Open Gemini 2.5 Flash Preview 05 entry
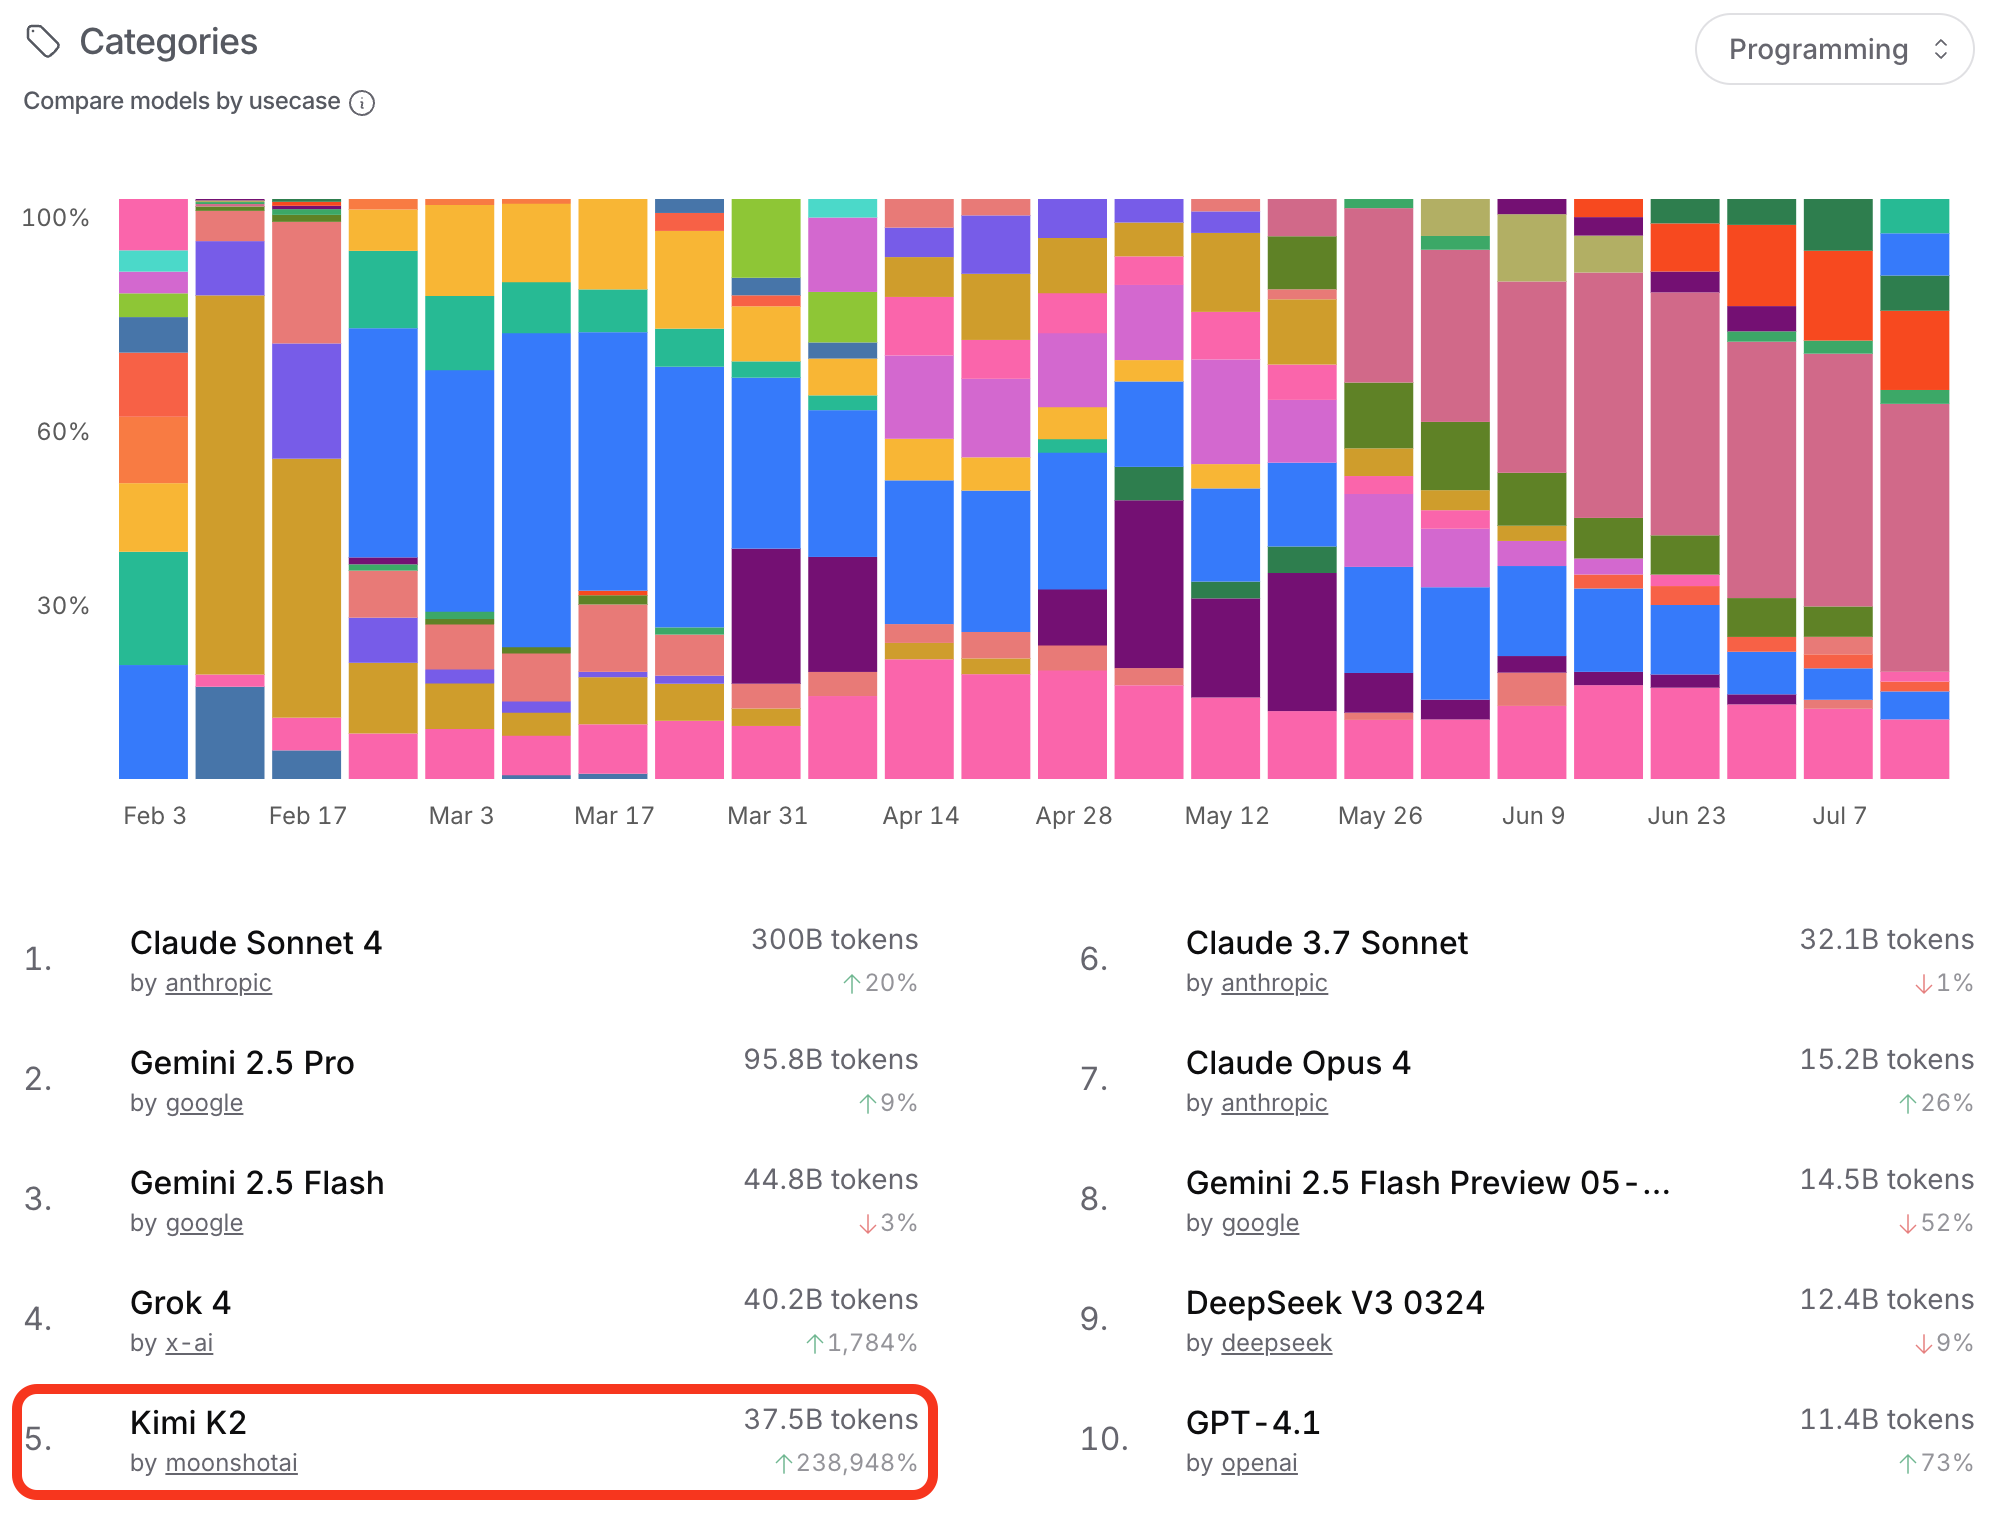 coord(1427,1182)
